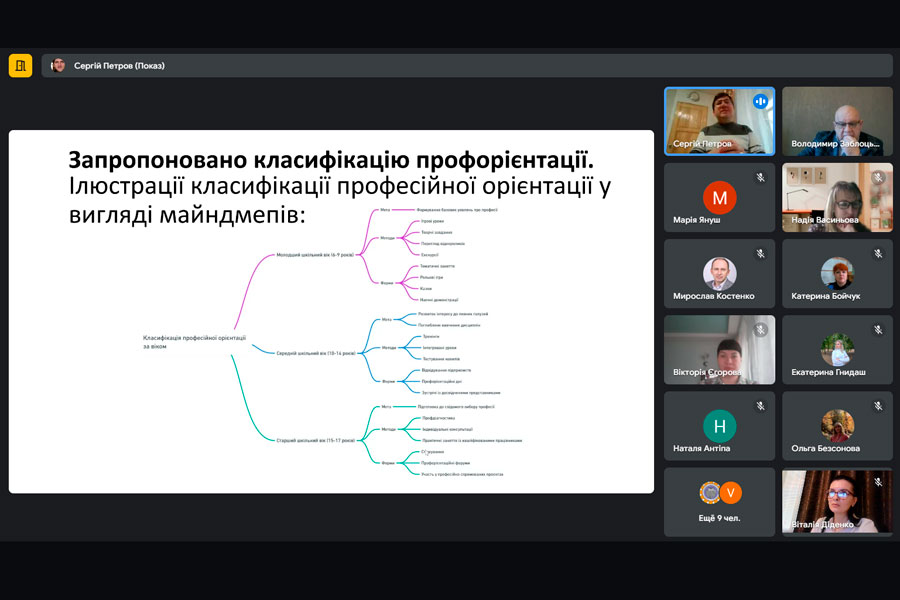Open the Ещё 9 чел. participants tile
This screenshot has height=600, width=900.
click(x=719, y=502)
